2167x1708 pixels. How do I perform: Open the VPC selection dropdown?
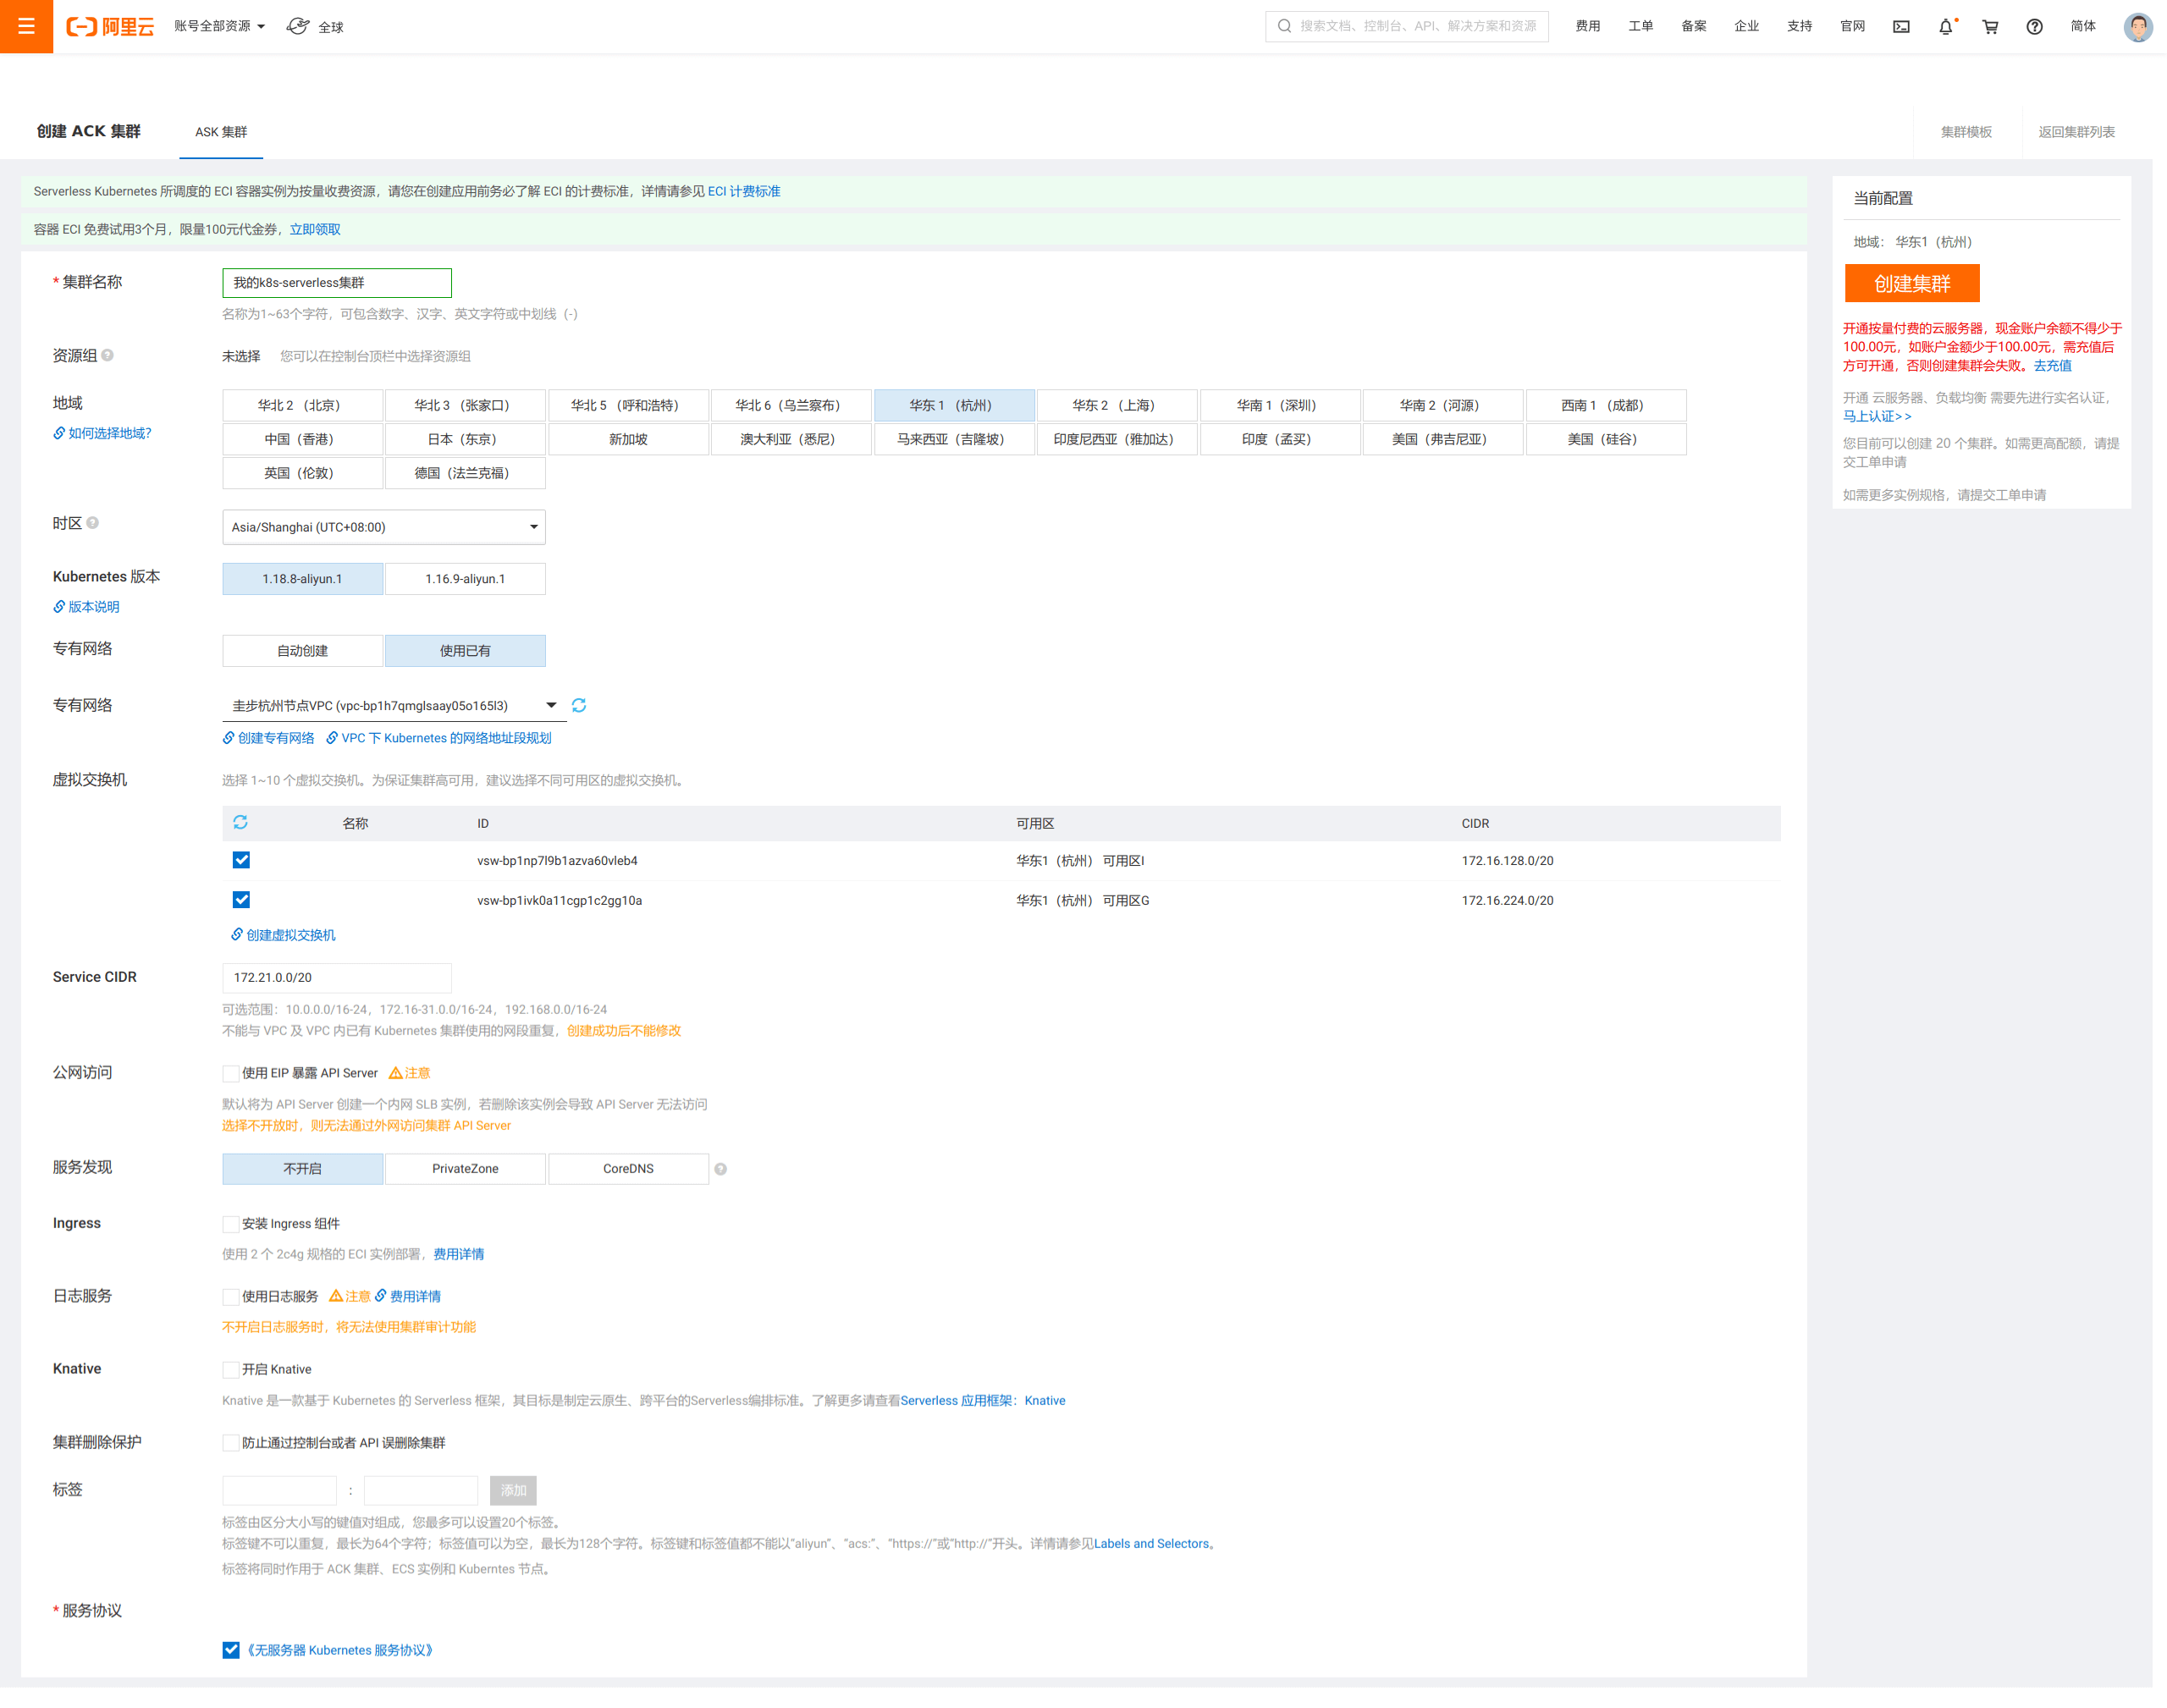(394, 706)
